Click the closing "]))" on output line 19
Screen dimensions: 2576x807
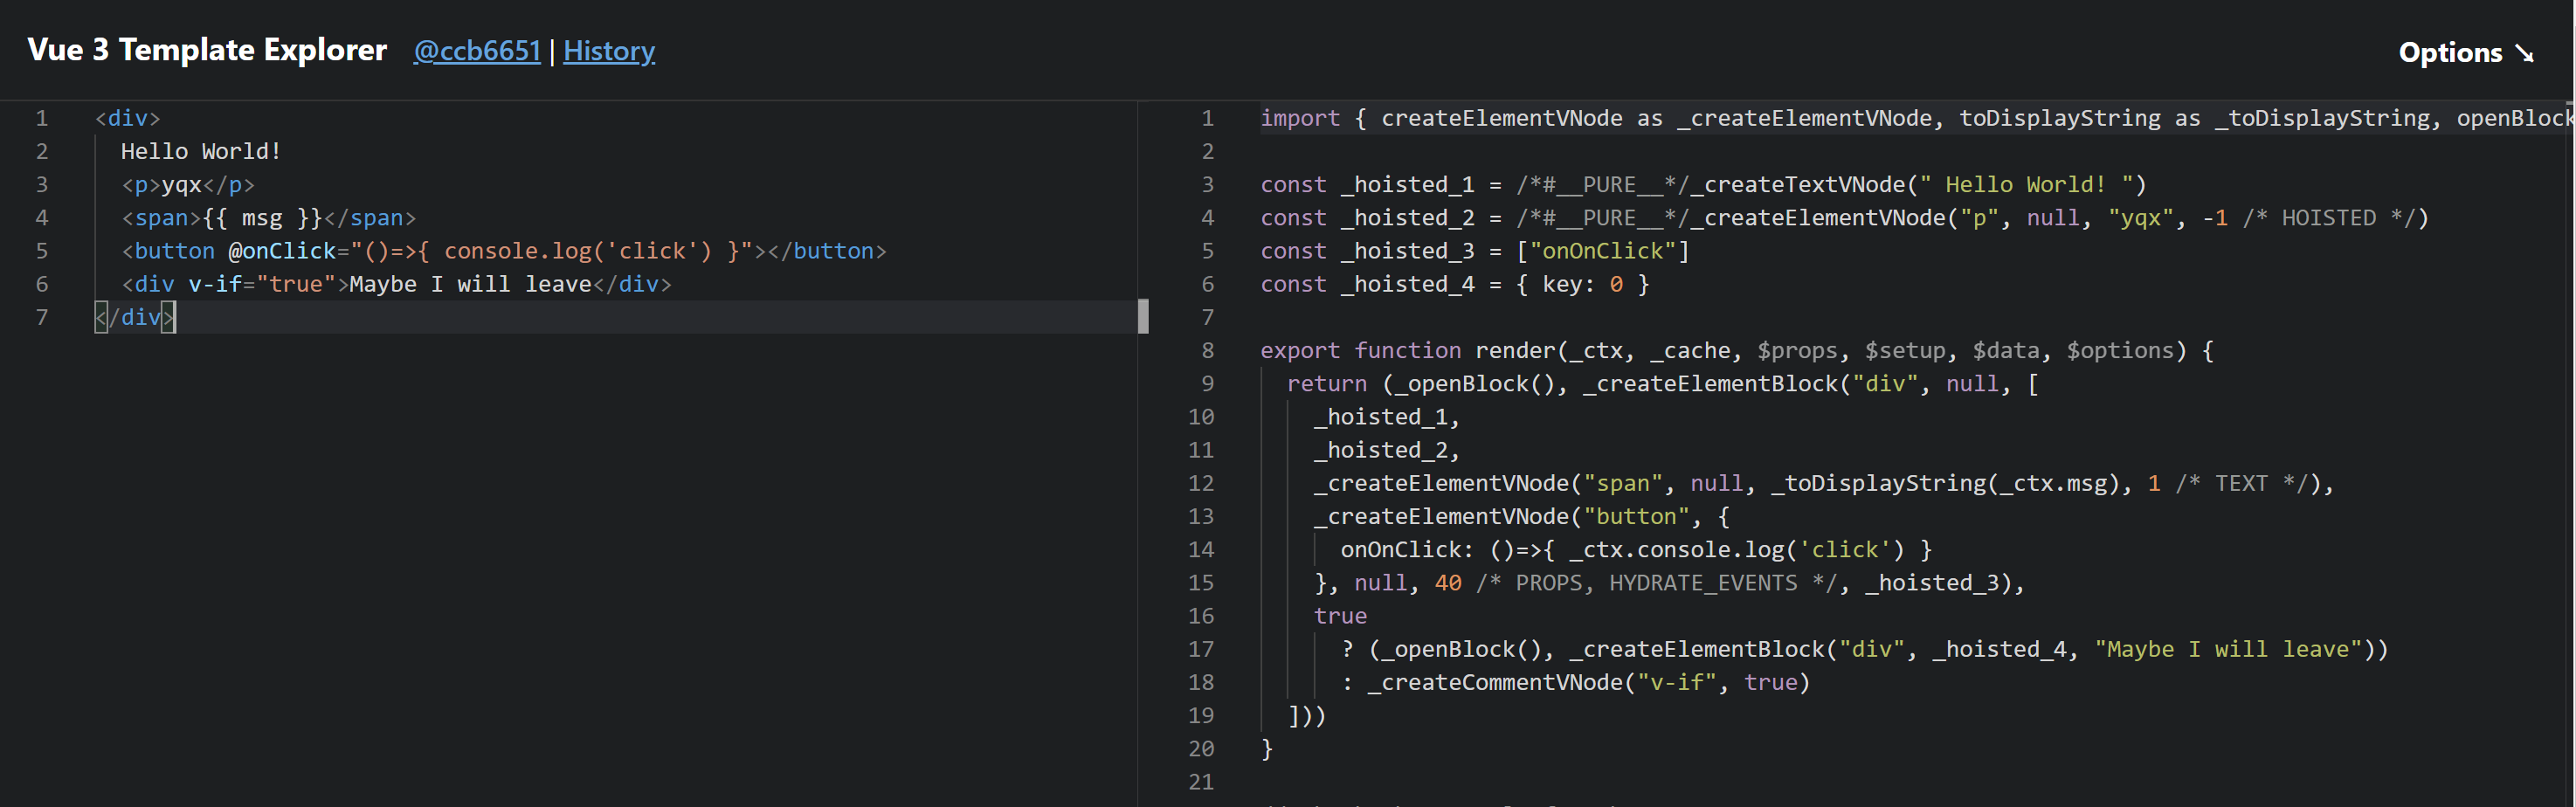pyautogui.click(x=1307, y=715)
